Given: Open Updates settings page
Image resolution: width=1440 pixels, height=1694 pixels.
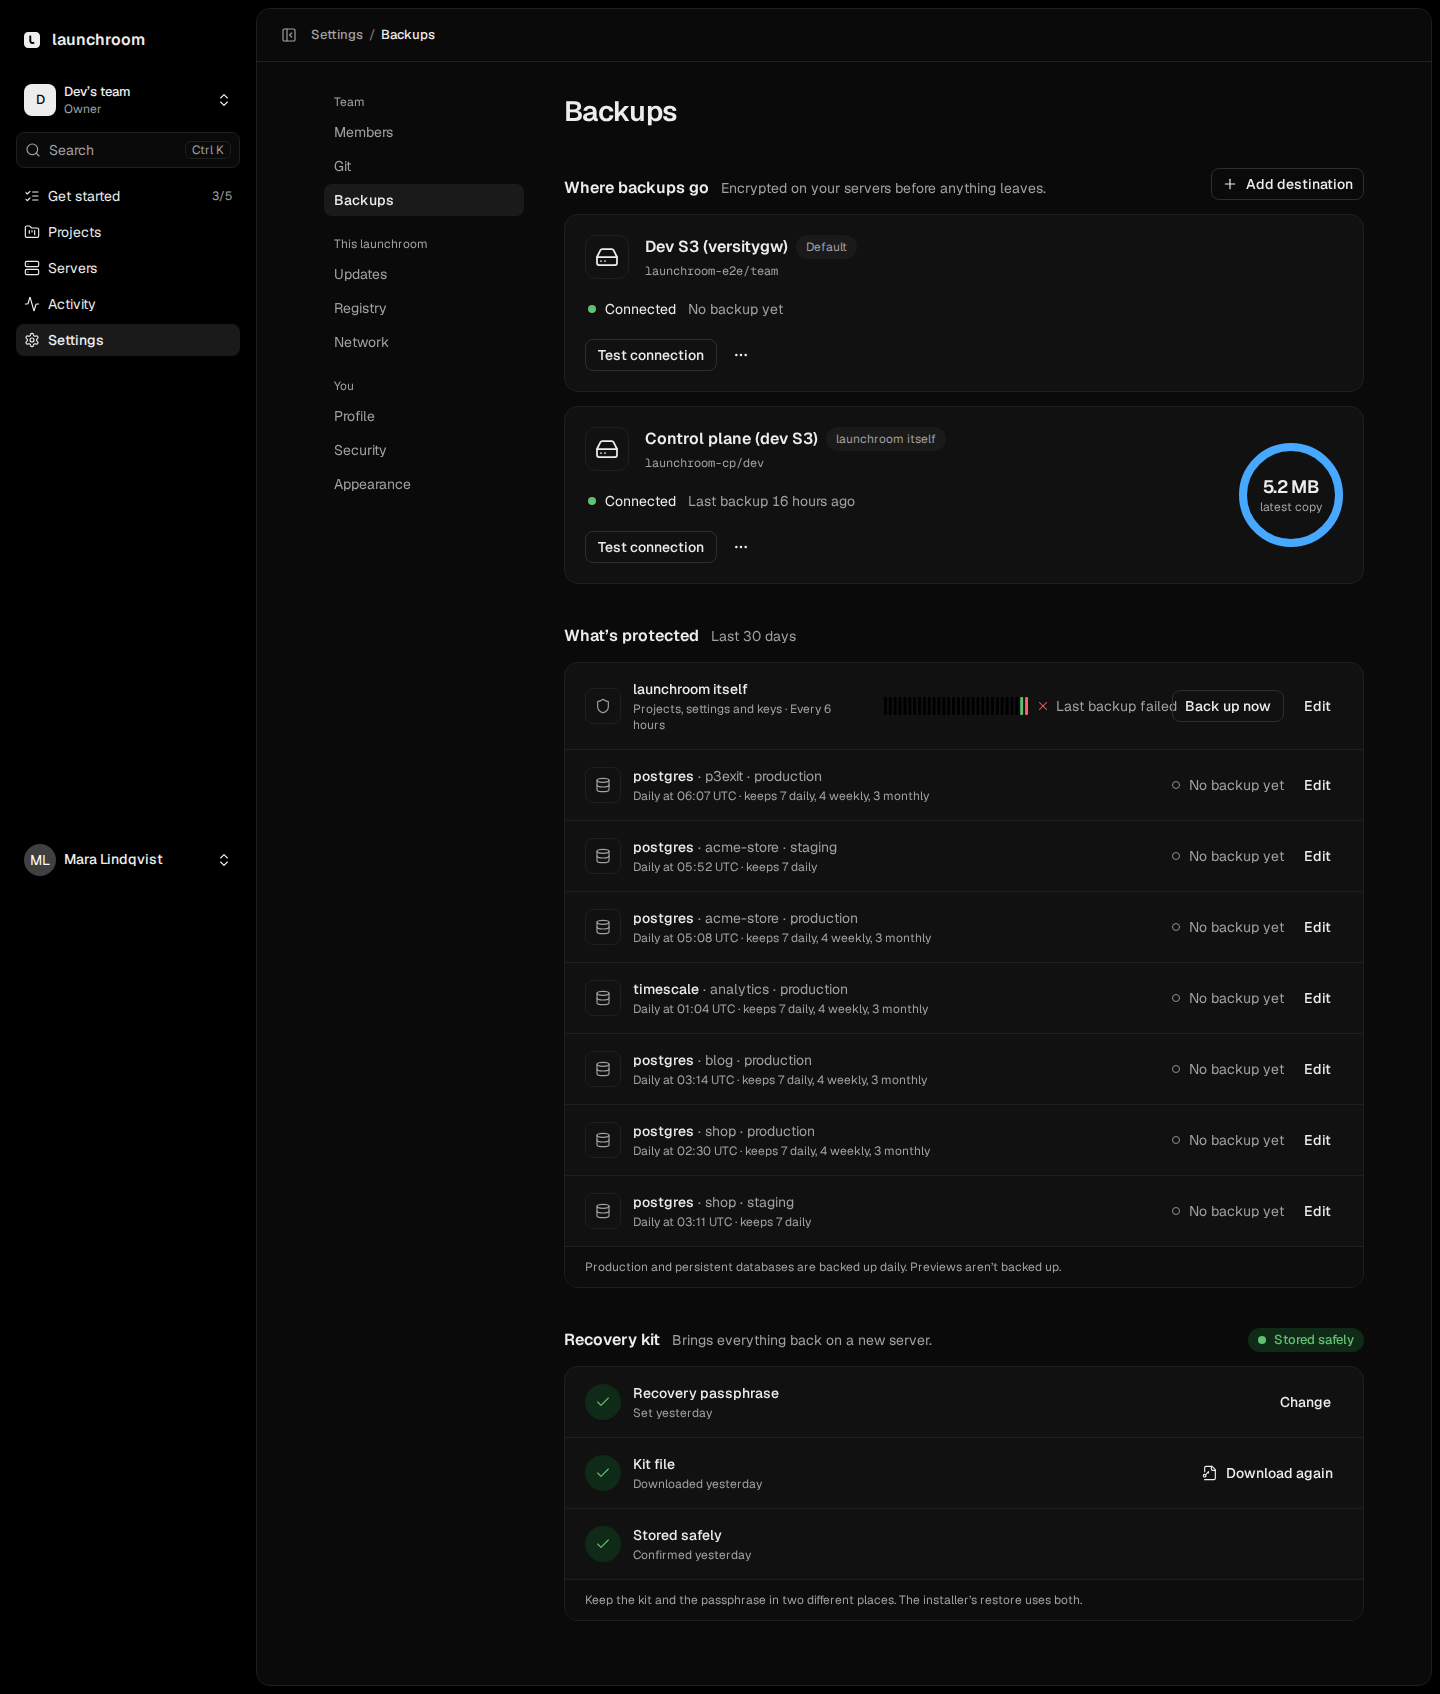Looking at the screenshot, I should tap(424, 274).
